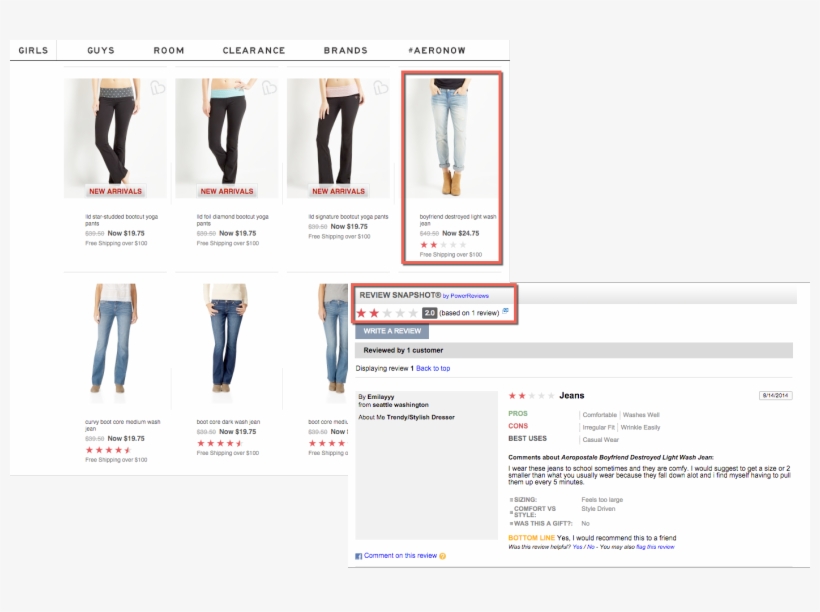This screenshot has width=820, height=612.
Task: Open boyfriend destroyed light wash jean image
Action: [452, 138]
